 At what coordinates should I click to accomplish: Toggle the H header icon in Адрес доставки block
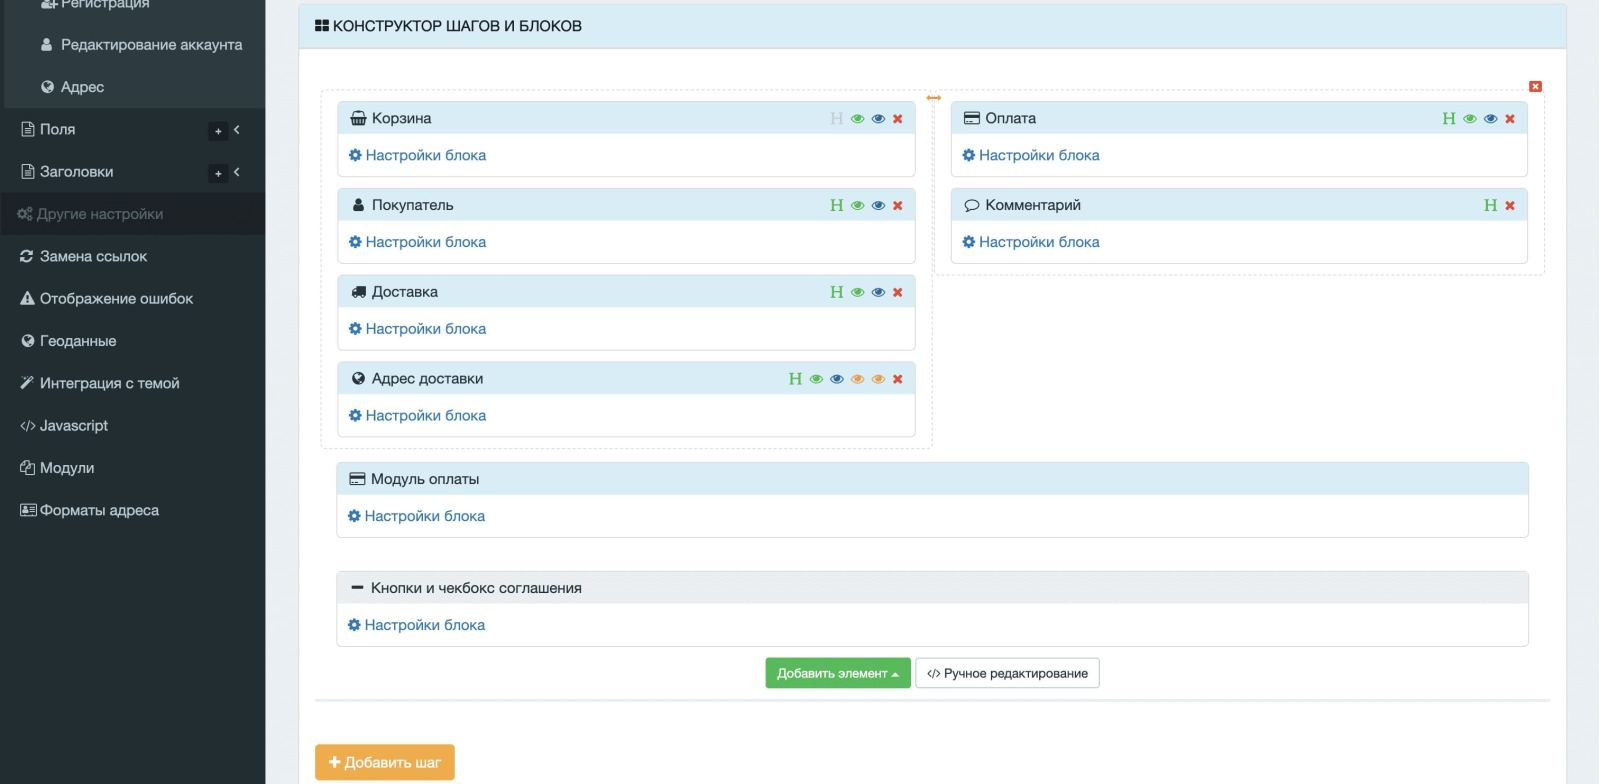click(x=796, y=380)
